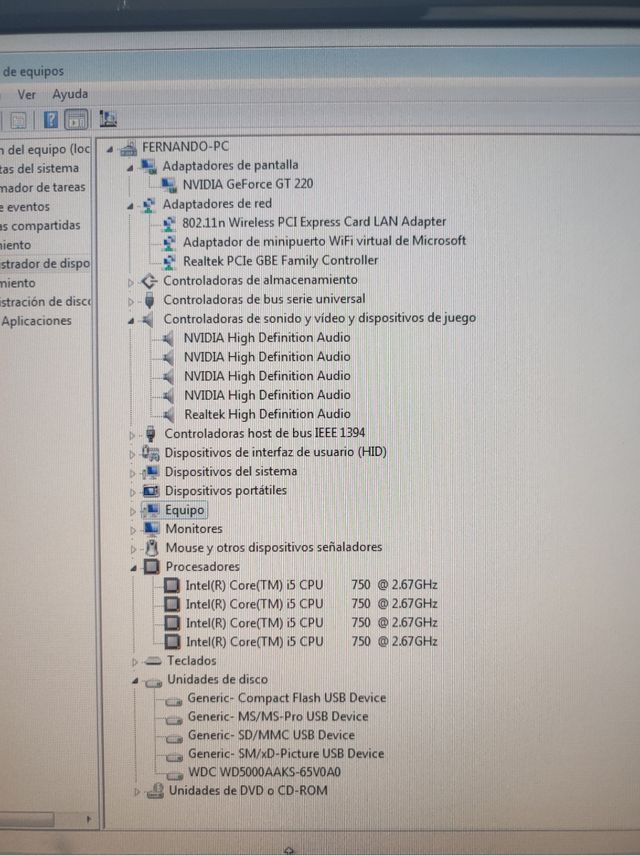
Task: Click the left pane horizontal scrollbar thumb
Action: pos(27,819)
